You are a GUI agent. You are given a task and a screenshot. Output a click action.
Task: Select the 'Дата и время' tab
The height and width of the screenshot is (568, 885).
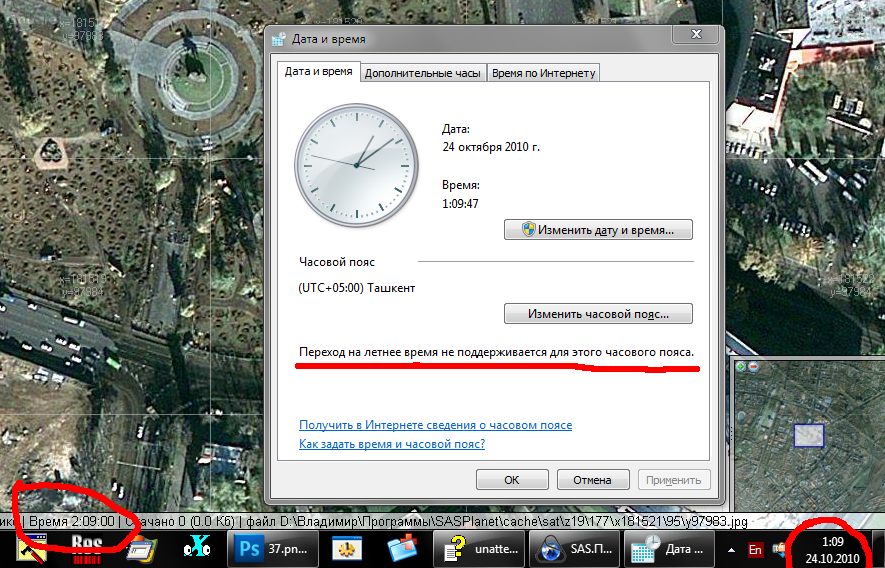[318, 72]
